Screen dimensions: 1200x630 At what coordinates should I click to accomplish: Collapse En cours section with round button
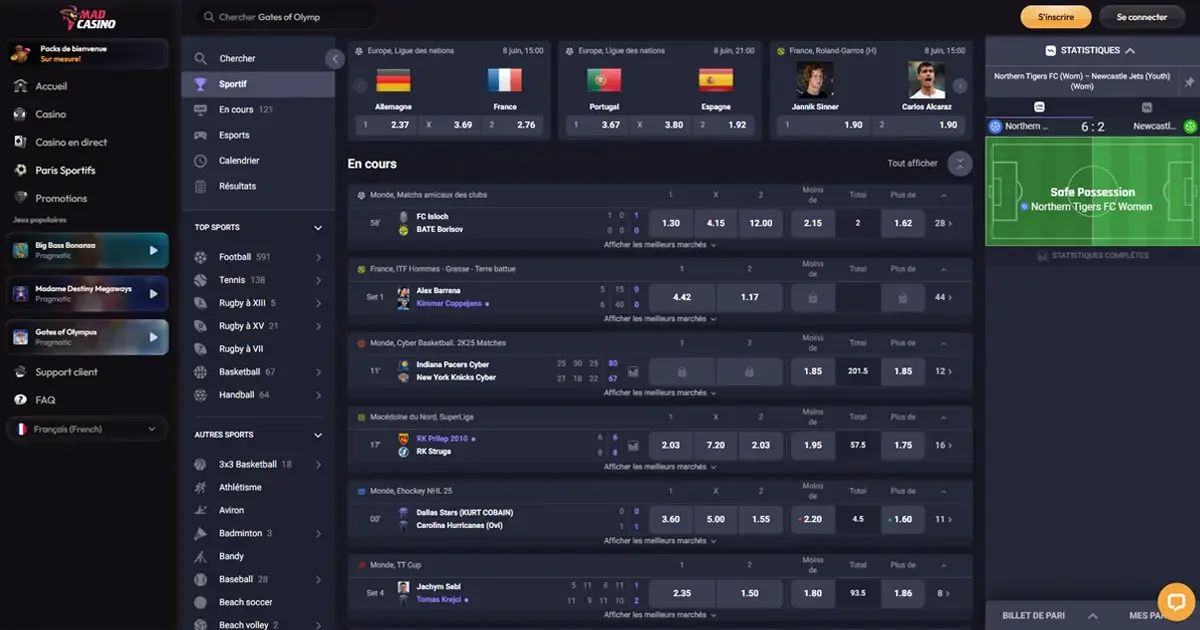pos(959,164)
